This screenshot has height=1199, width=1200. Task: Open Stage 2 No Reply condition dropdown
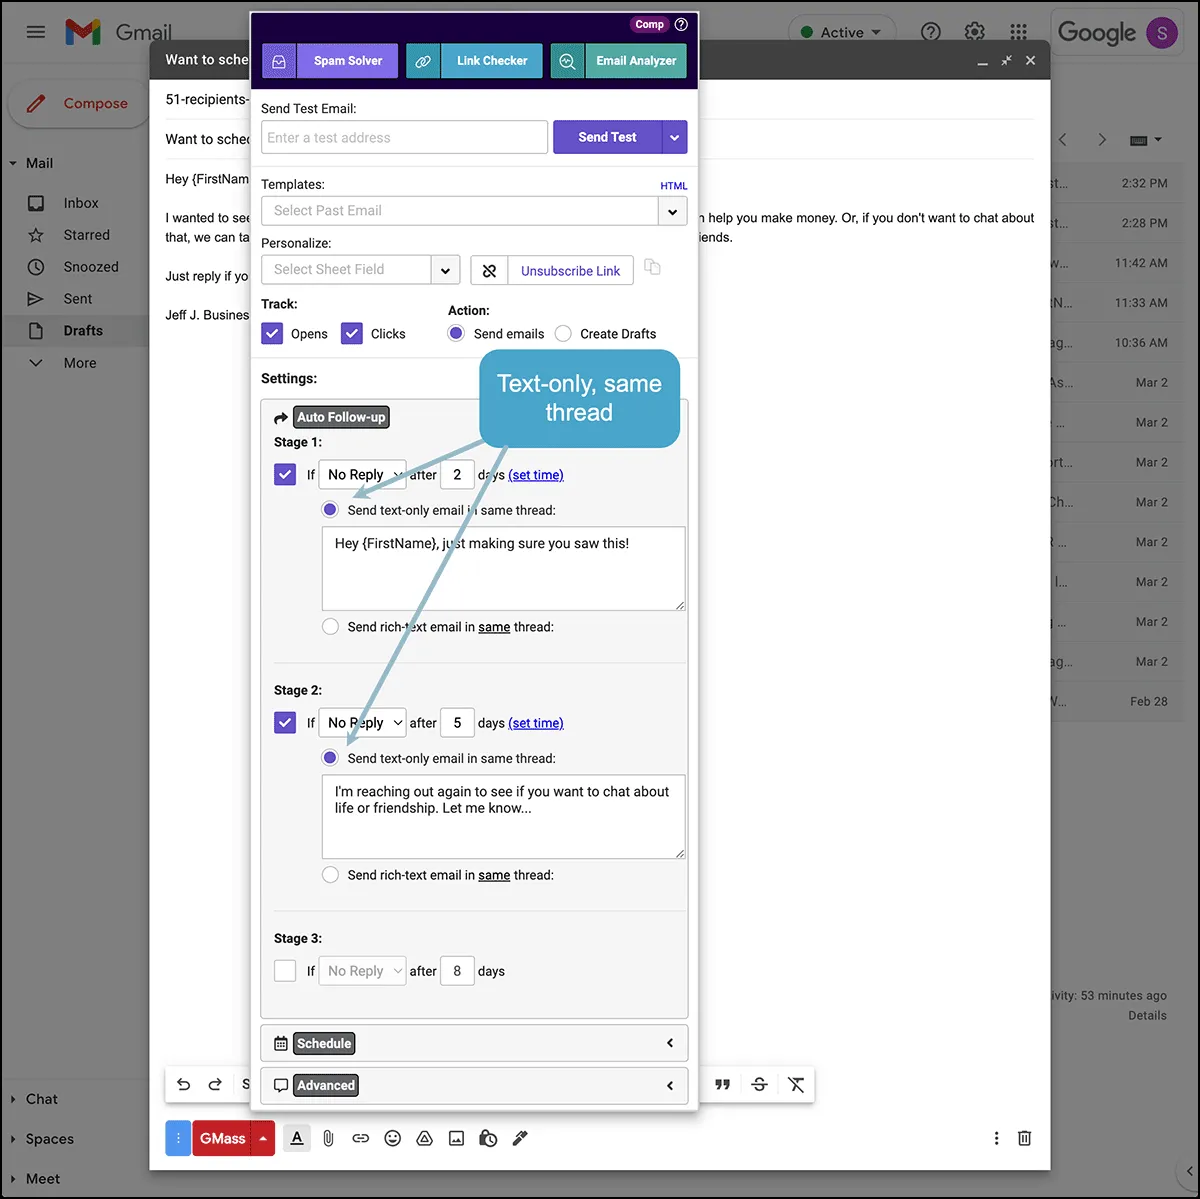point(363,722)
